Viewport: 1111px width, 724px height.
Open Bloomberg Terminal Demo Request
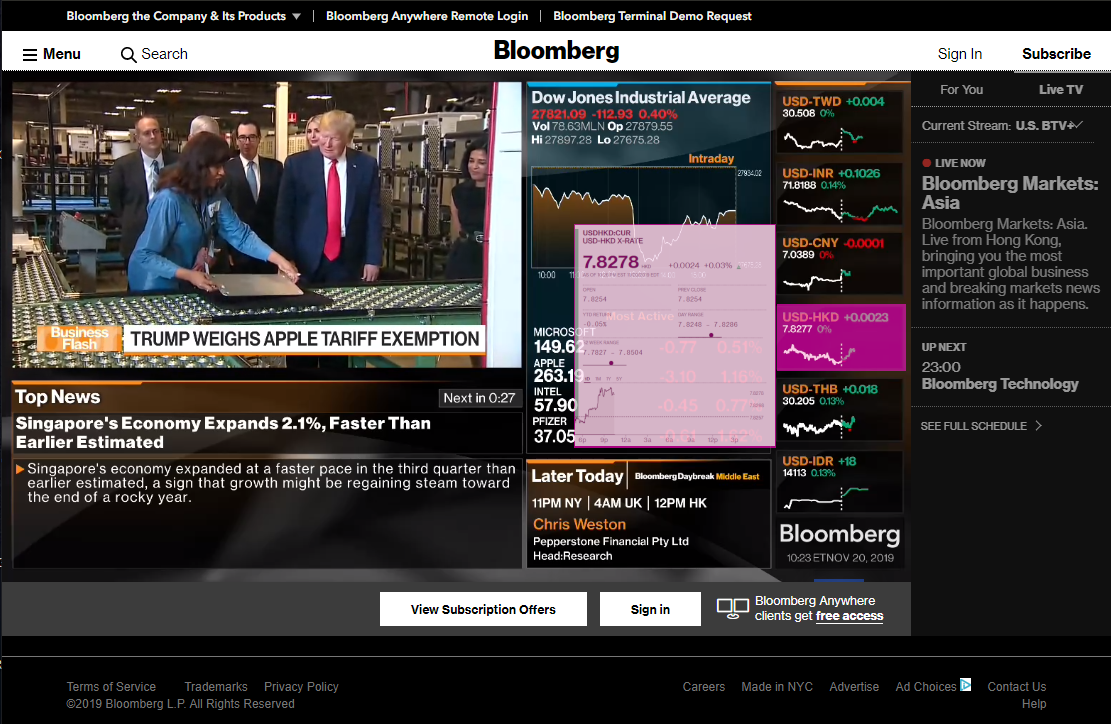point(652,16)
